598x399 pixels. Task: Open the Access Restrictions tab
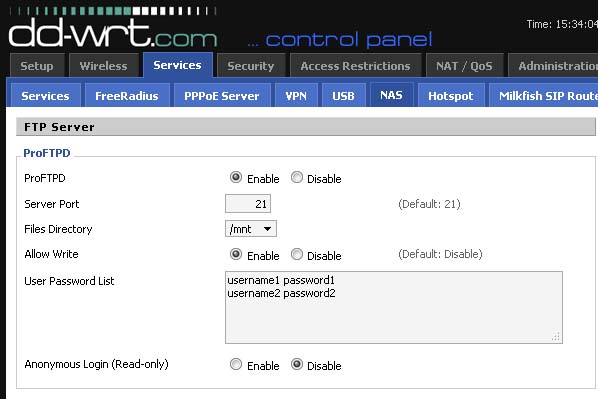pos(355,66)
